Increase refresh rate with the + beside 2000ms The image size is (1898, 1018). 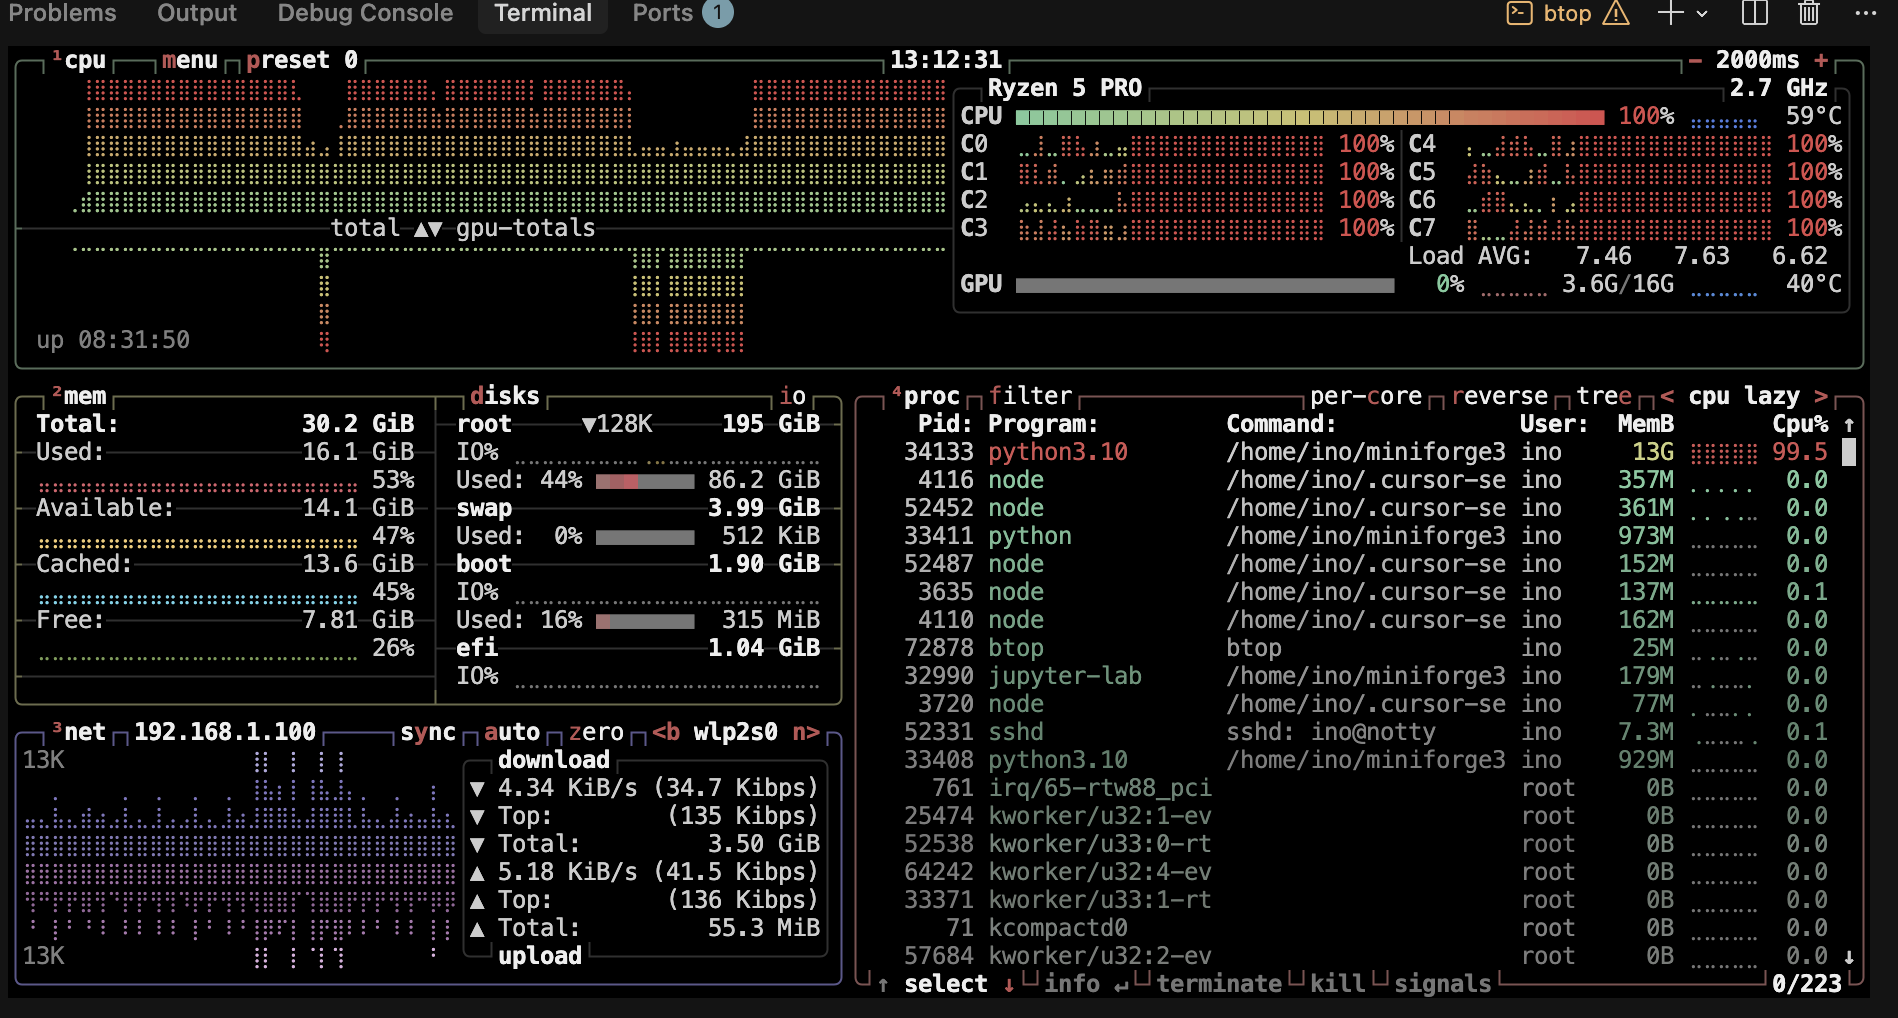coord(1823,59)
